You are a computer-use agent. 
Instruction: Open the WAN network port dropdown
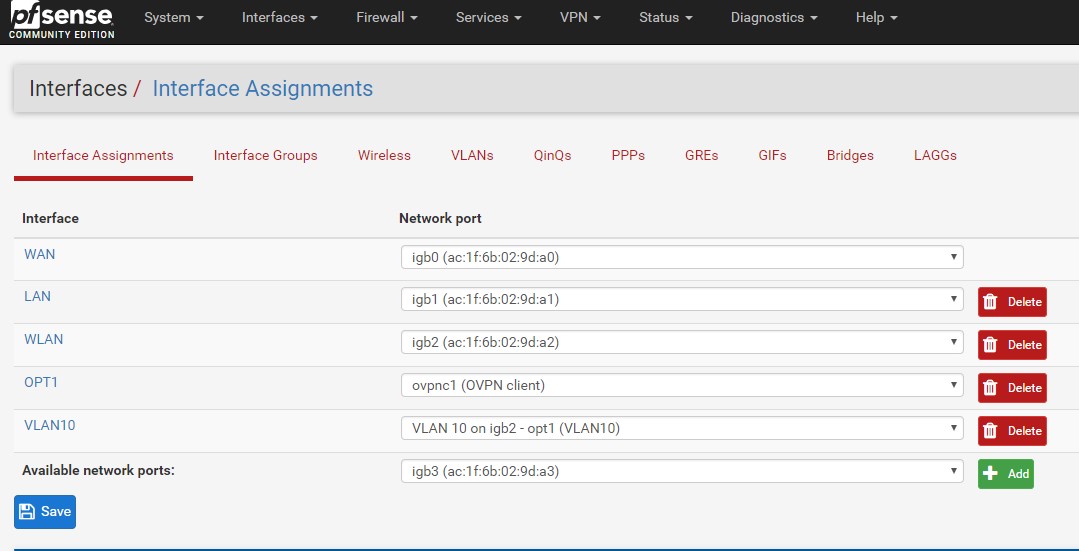681,257
